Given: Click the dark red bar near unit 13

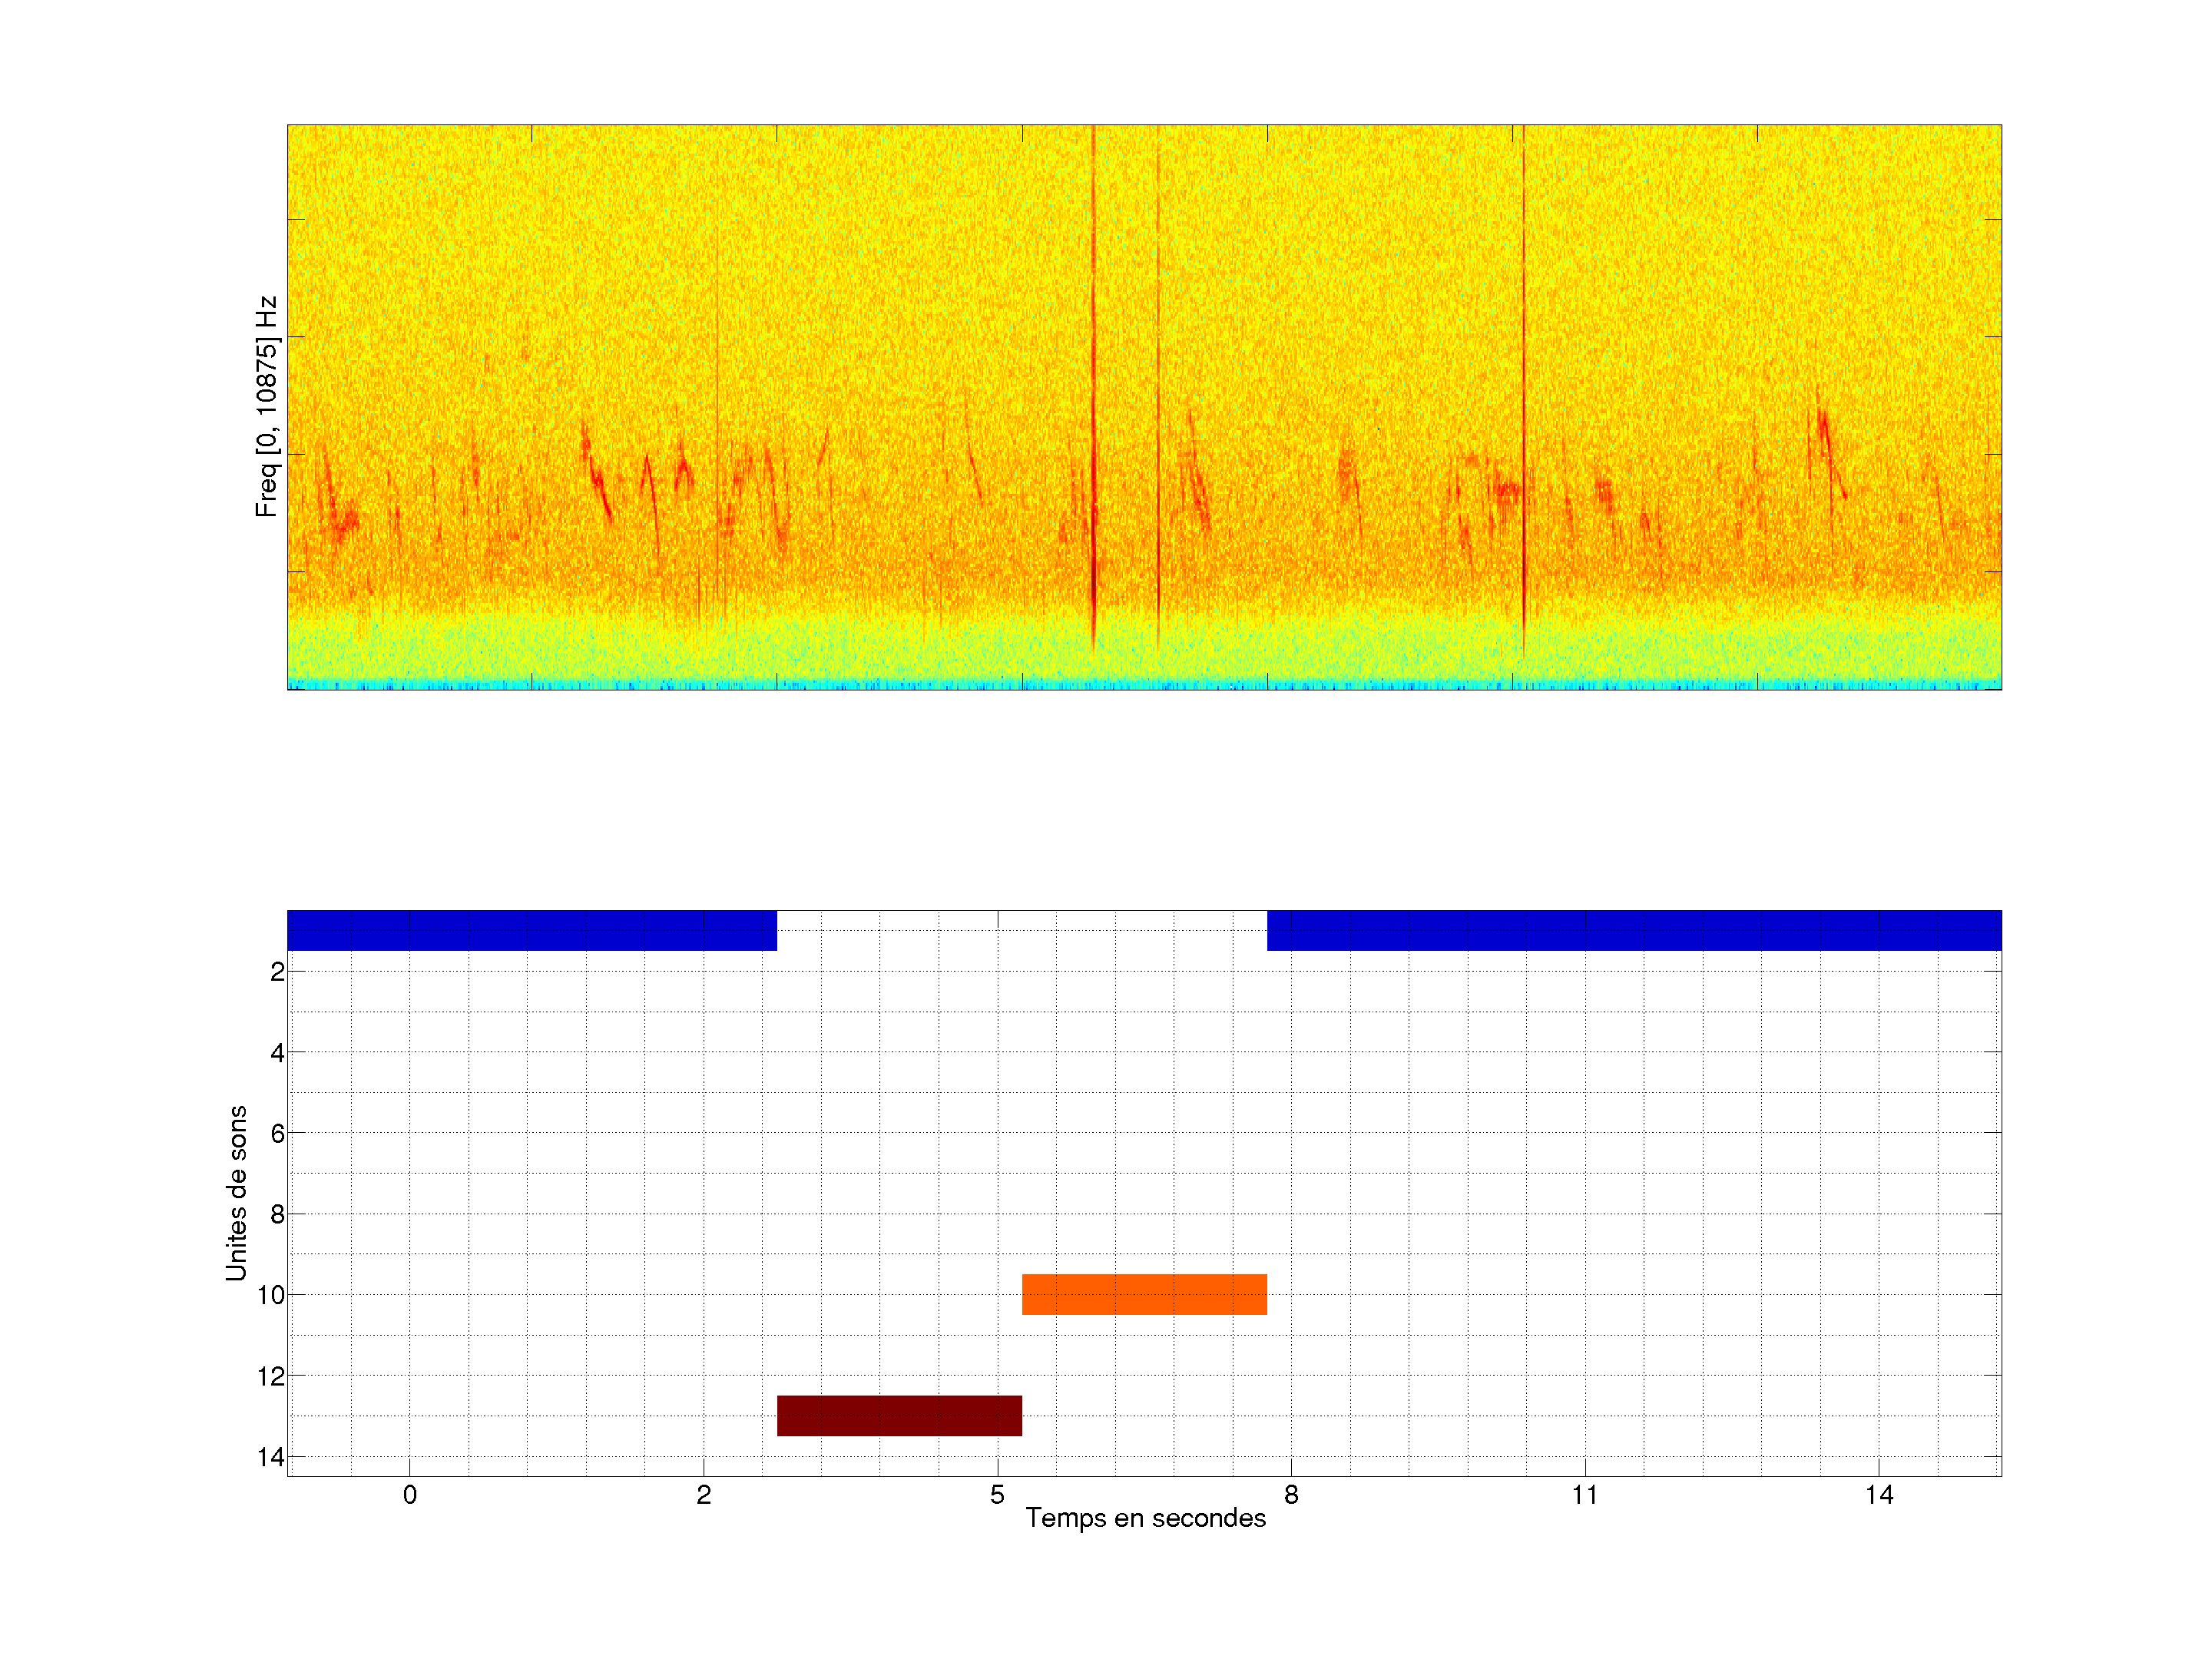Looking at the screenshot, I should (899, 1415).
